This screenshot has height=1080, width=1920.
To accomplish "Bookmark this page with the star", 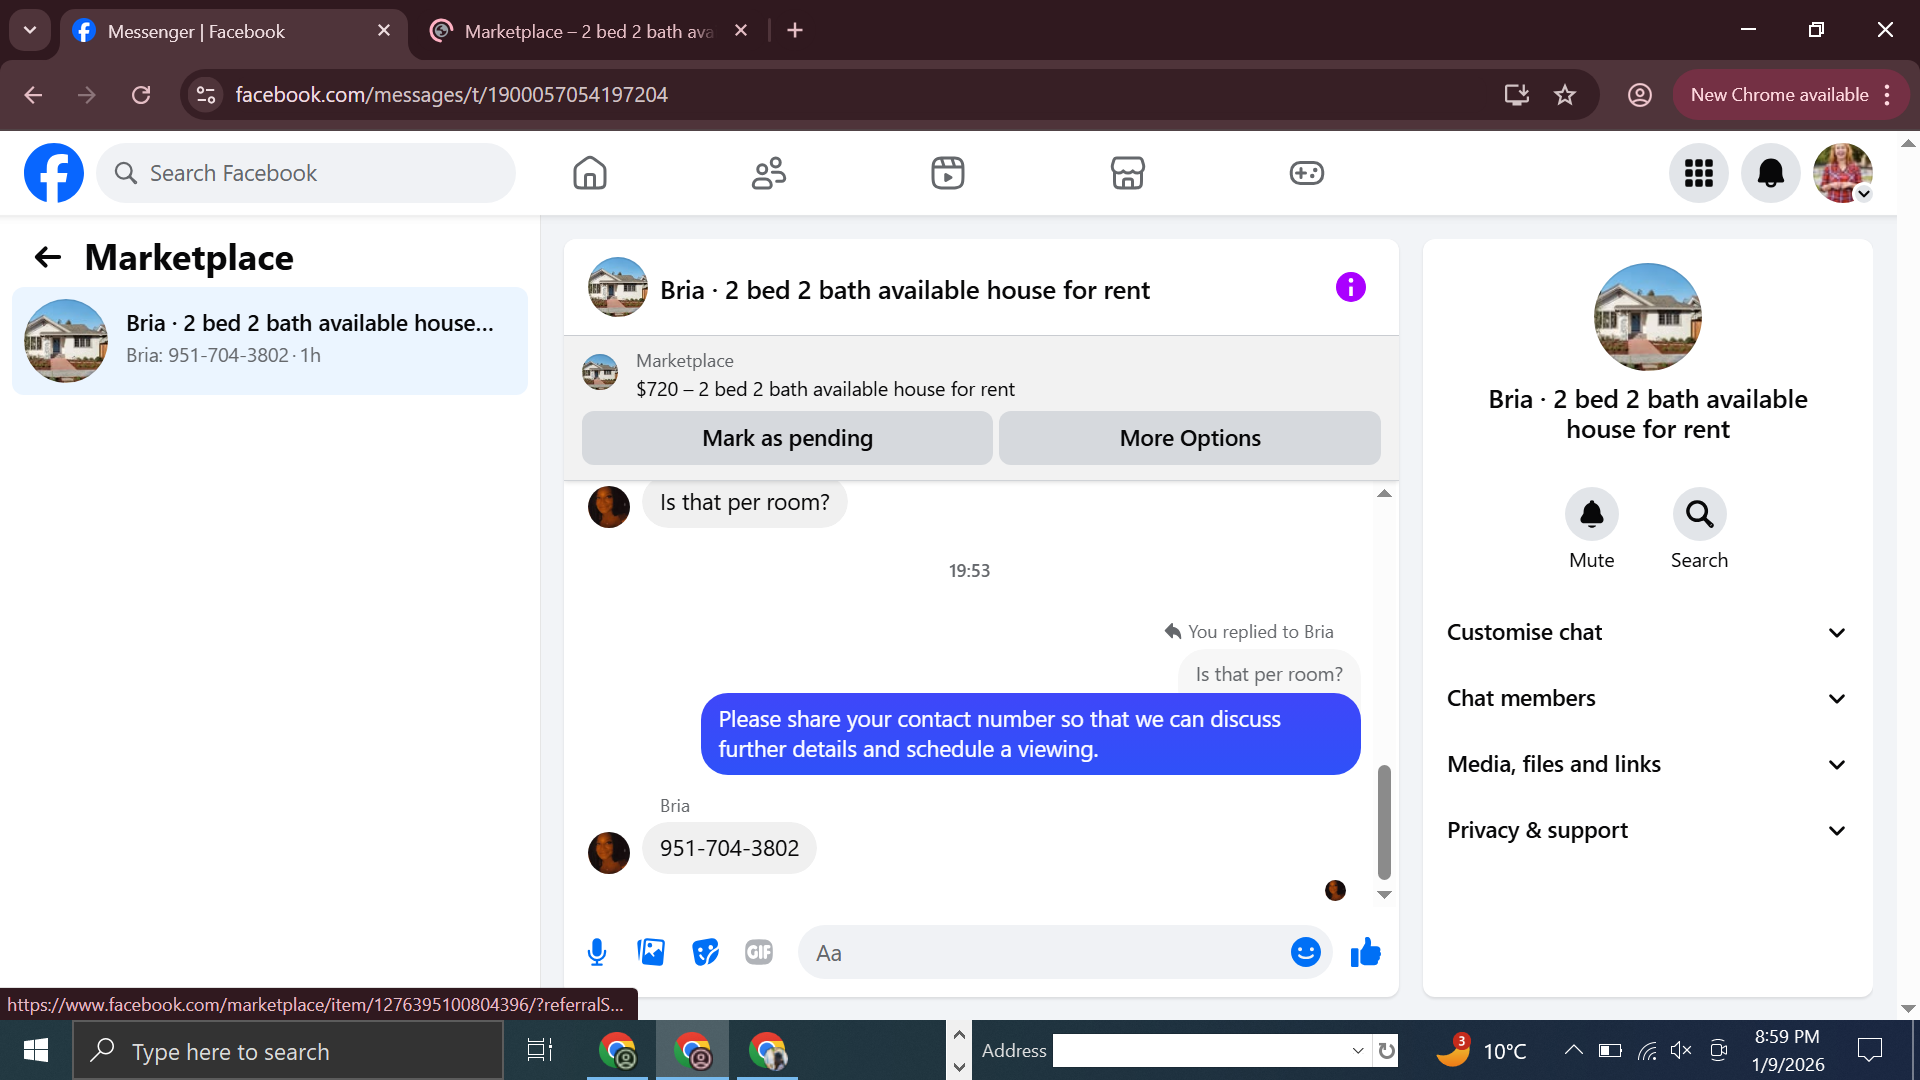I will coord(1565,95).
